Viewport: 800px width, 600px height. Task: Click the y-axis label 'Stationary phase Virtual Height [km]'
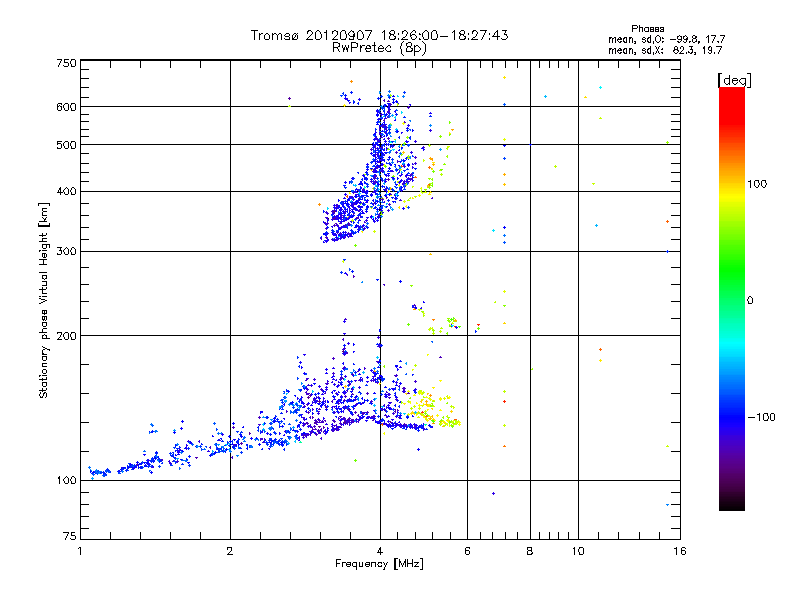tap(43, 301)
